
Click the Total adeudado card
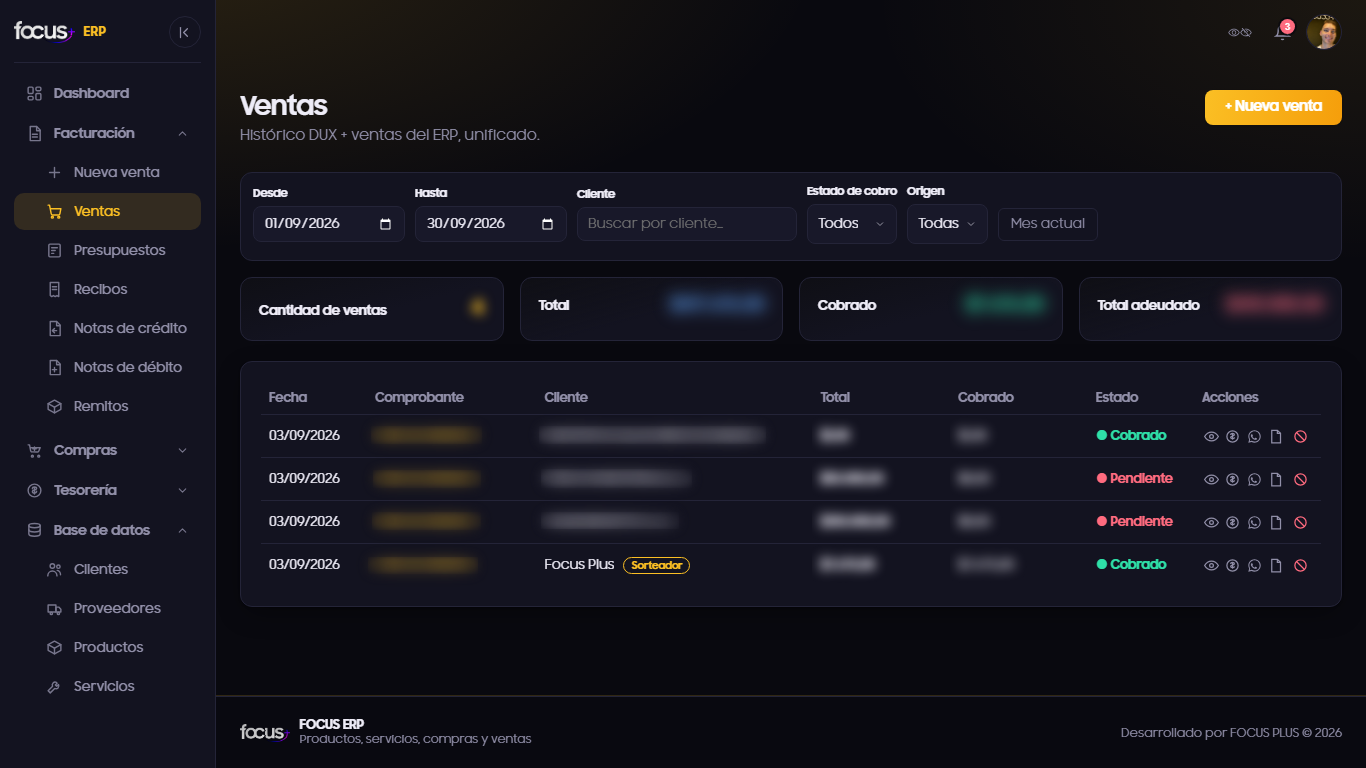[x=1210, y=309]
